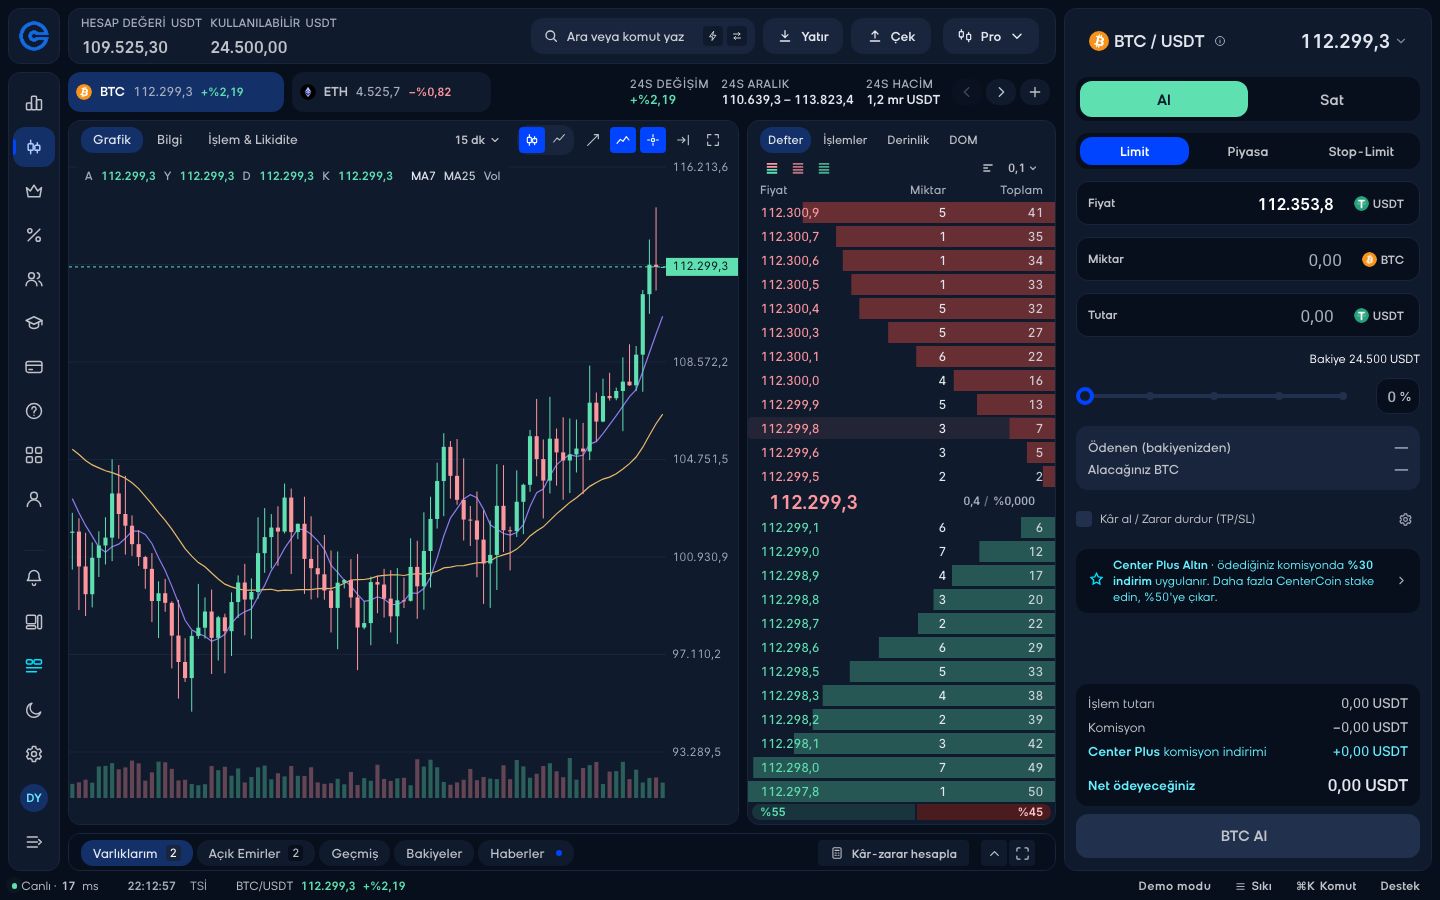
Task: Open the chart in fullscreen mode
Action: (713, 140)
